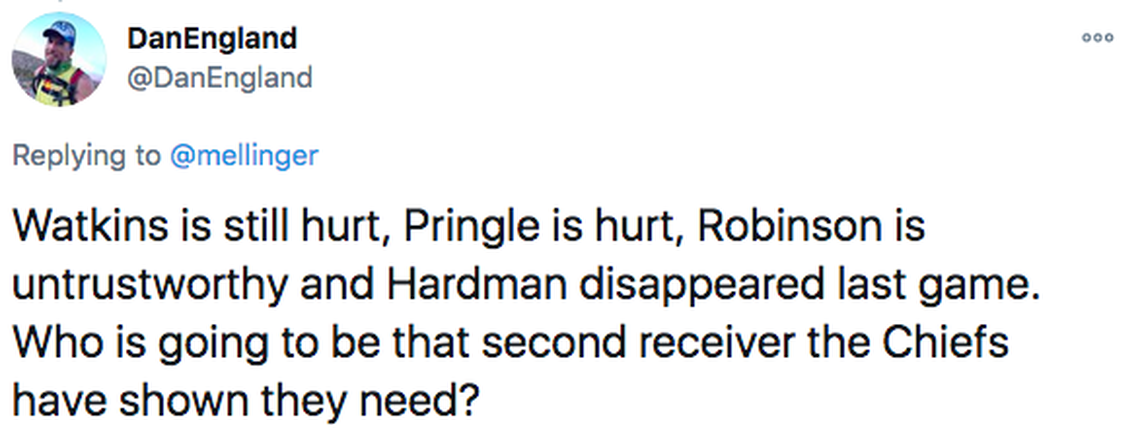
Task: Click the final line "have shown they need?"
Action: 245,401
